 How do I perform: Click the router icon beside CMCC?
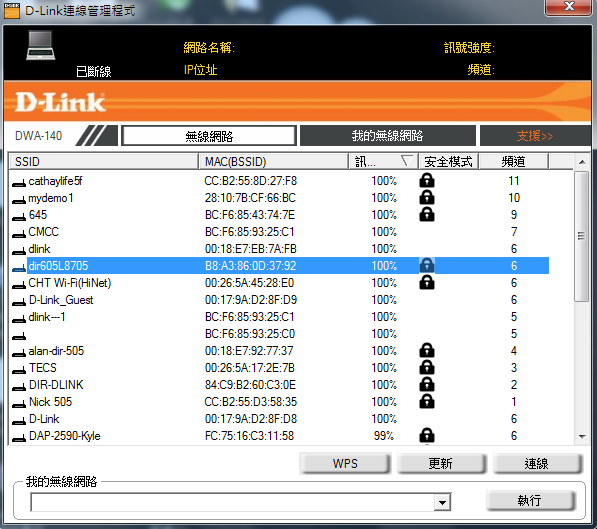coord(19,234)
